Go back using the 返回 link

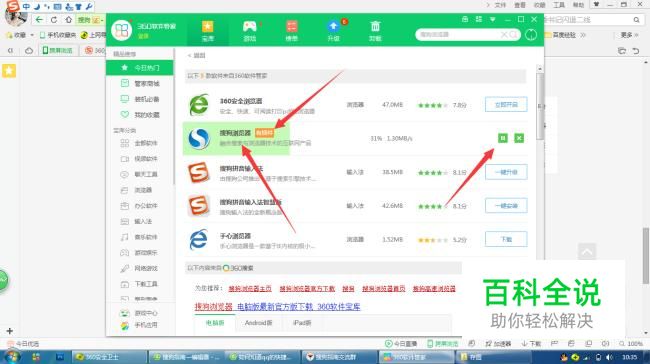[196, 55]
